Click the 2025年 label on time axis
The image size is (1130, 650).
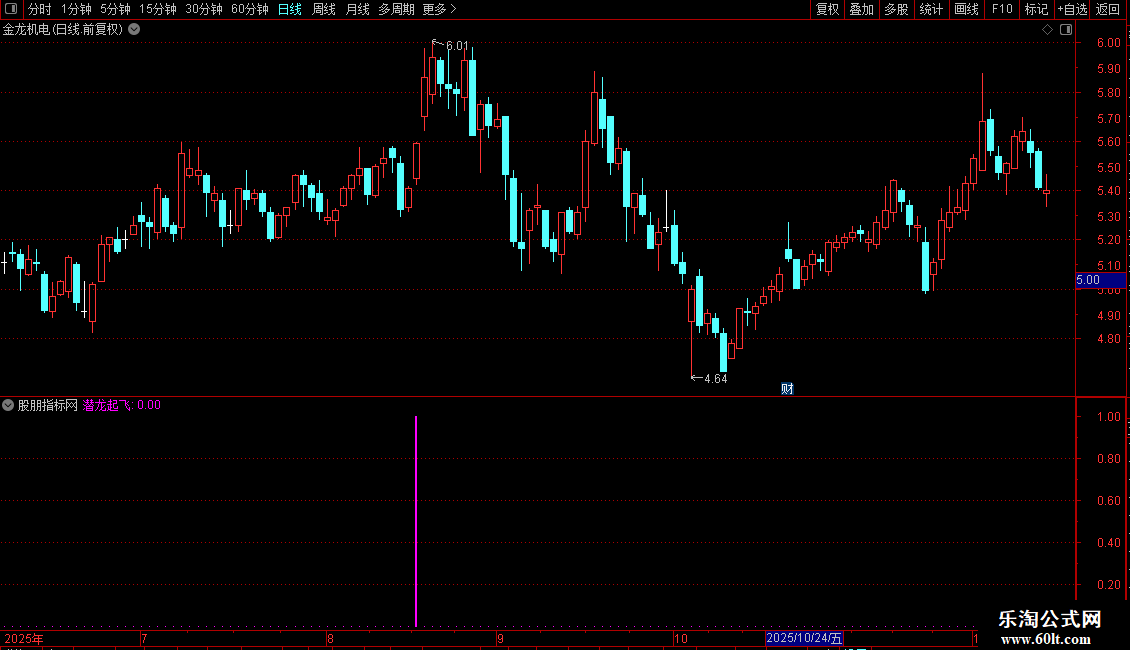pos(24,638)
